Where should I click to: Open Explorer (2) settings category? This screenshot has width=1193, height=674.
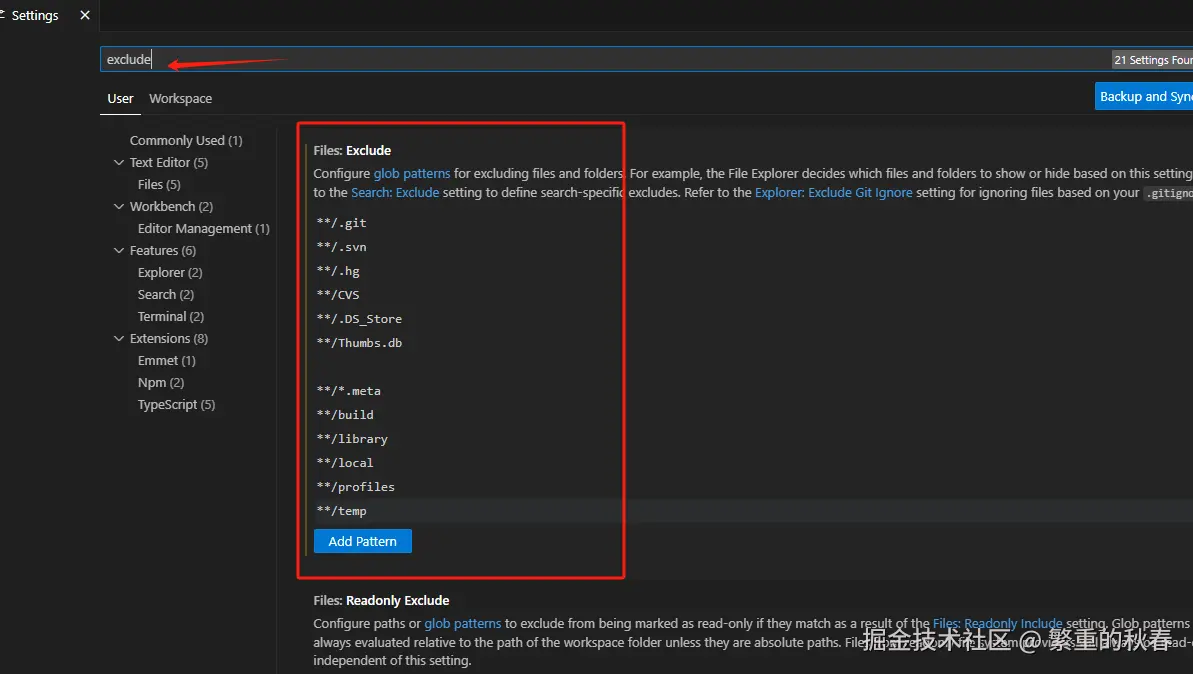170,273
